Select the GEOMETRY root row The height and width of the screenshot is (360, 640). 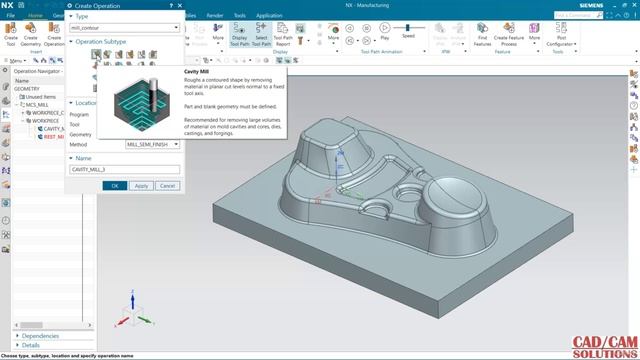27,89
